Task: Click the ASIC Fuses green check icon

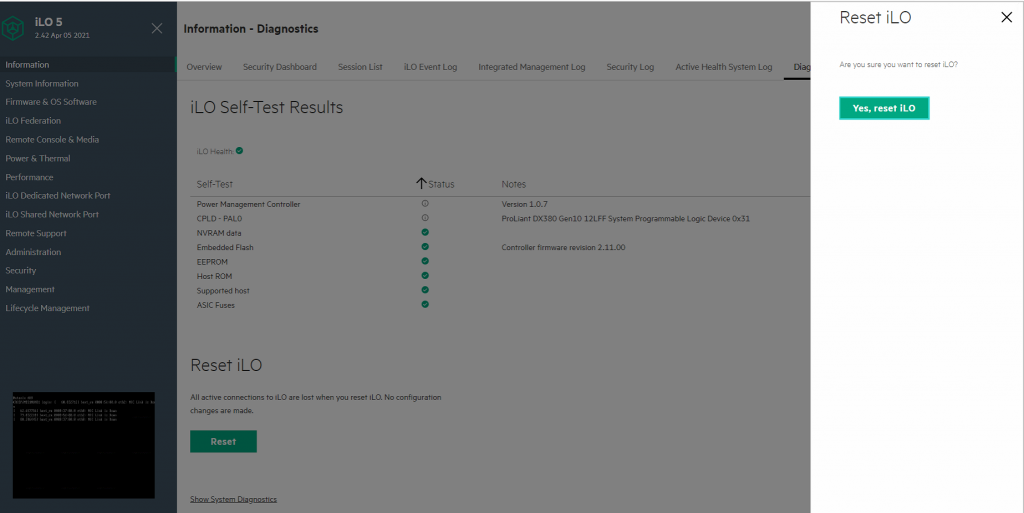Action: [425, 304]
